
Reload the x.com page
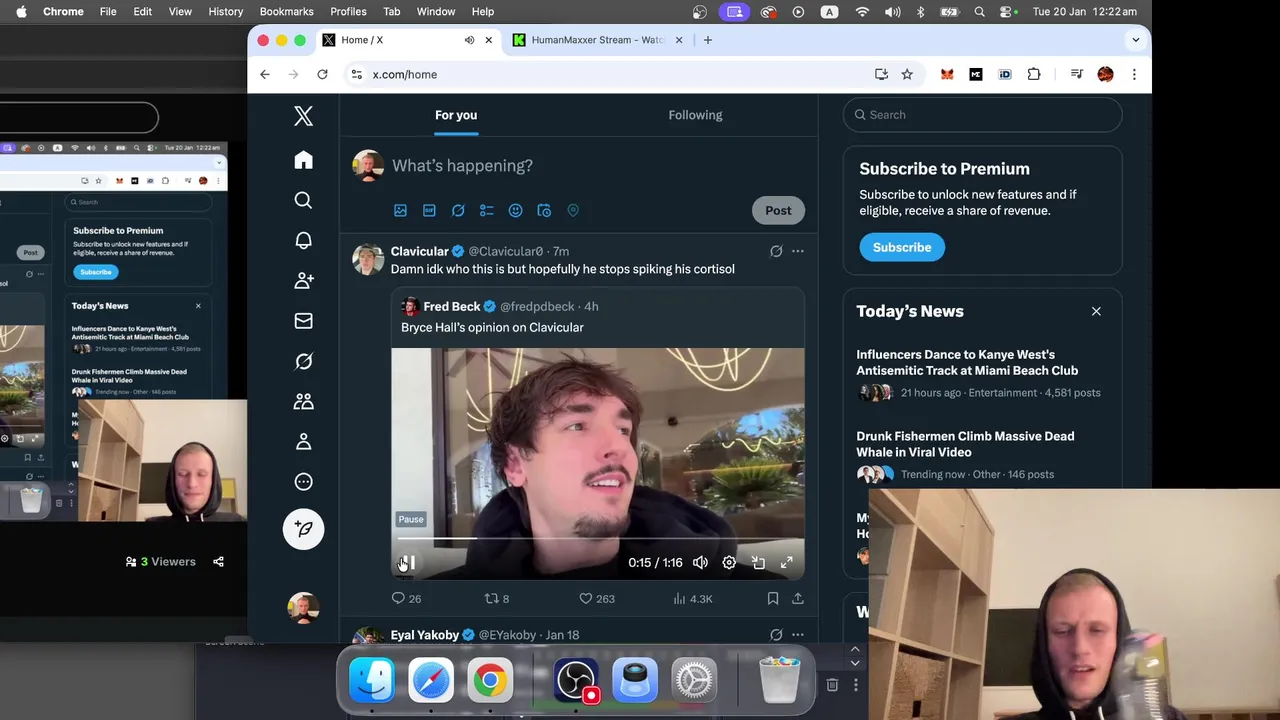[322, 74]
